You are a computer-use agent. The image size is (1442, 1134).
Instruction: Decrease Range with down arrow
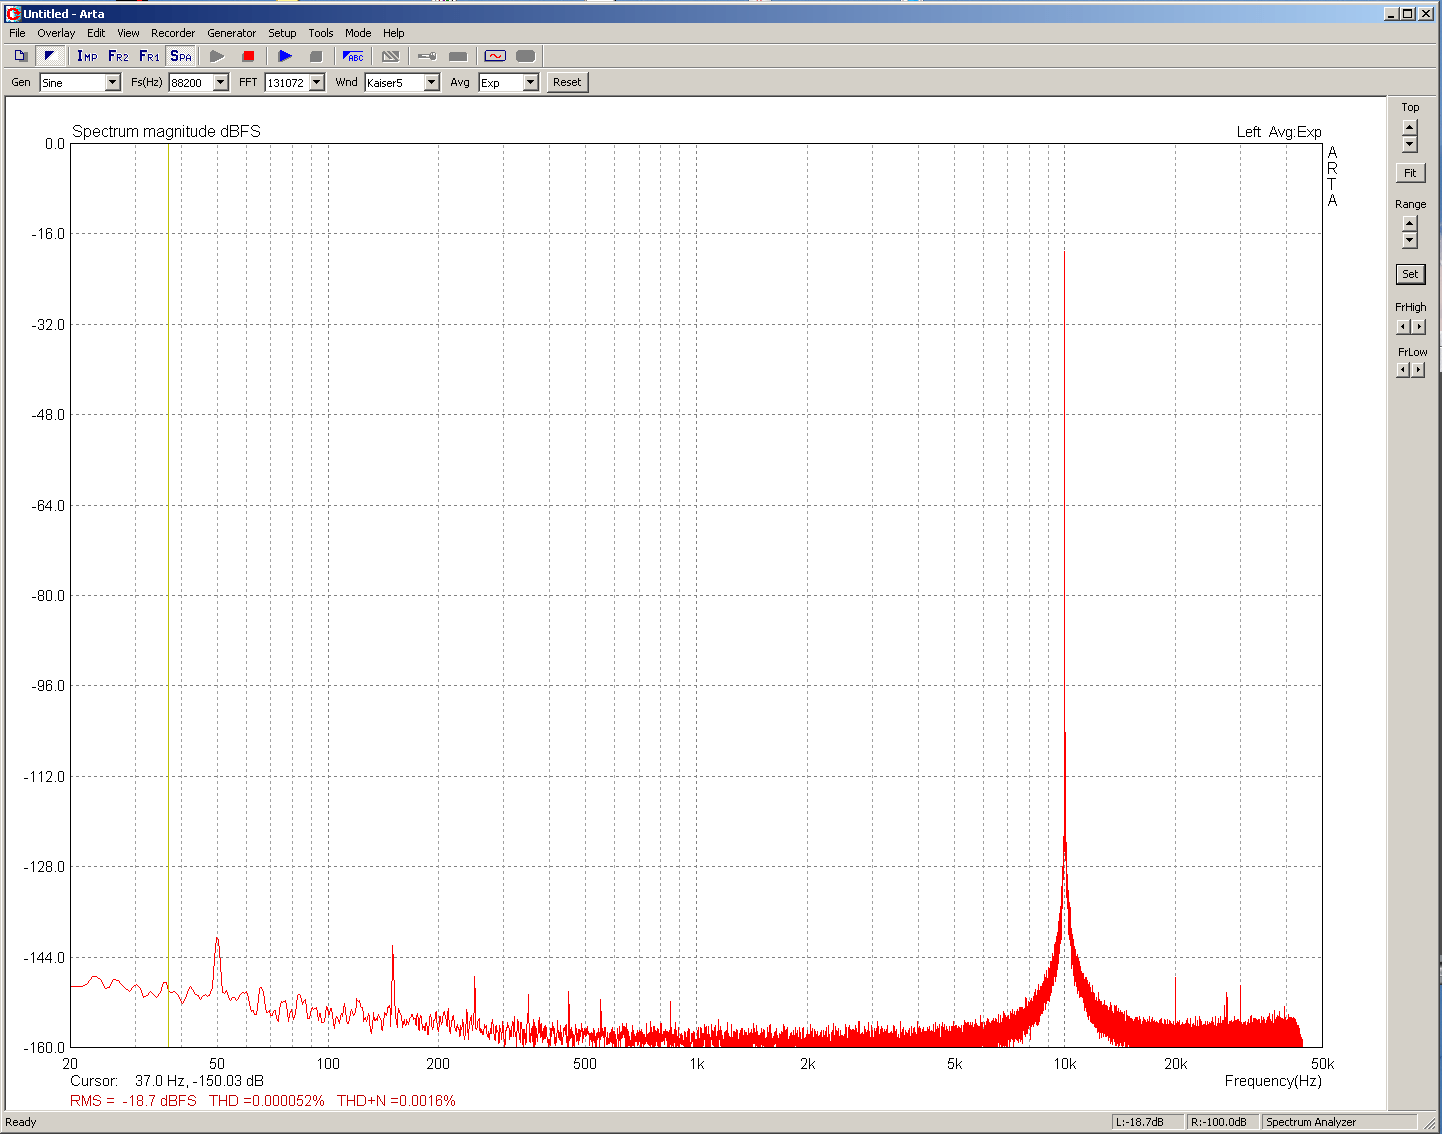click(1410, 240)
